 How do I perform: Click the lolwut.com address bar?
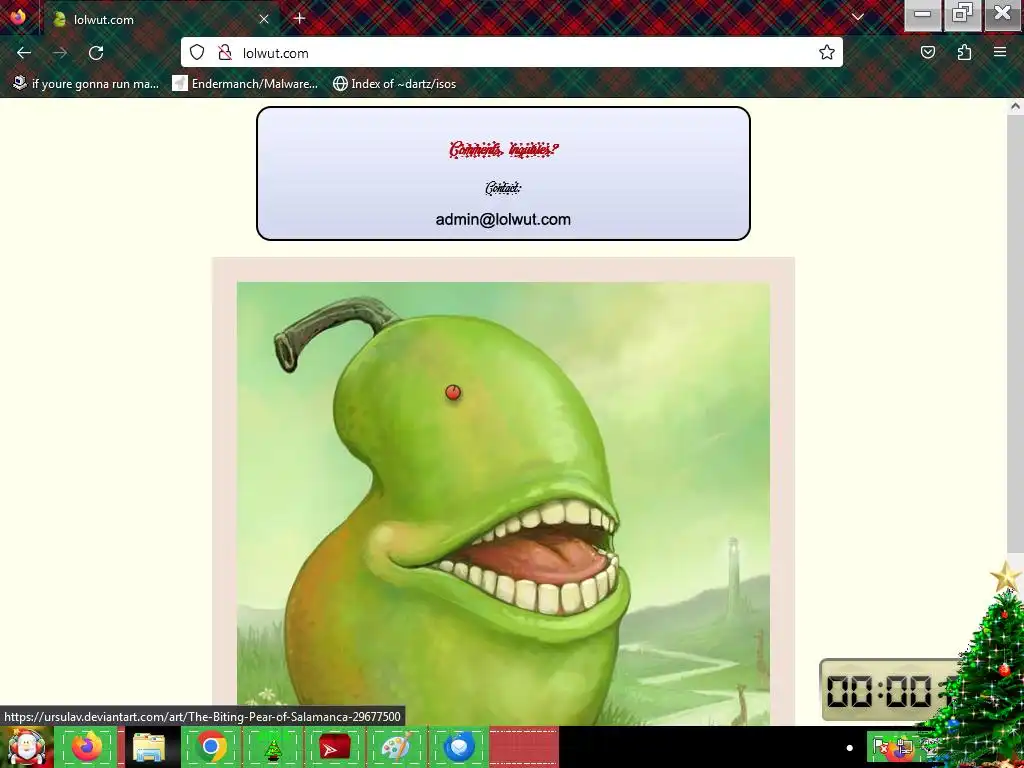[511, 53]
